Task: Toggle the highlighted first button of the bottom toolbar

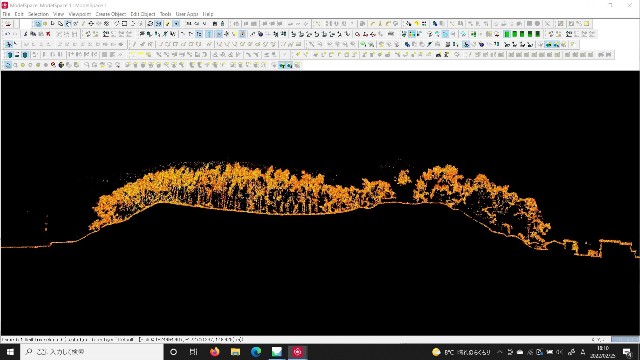Action: [8, 65]
